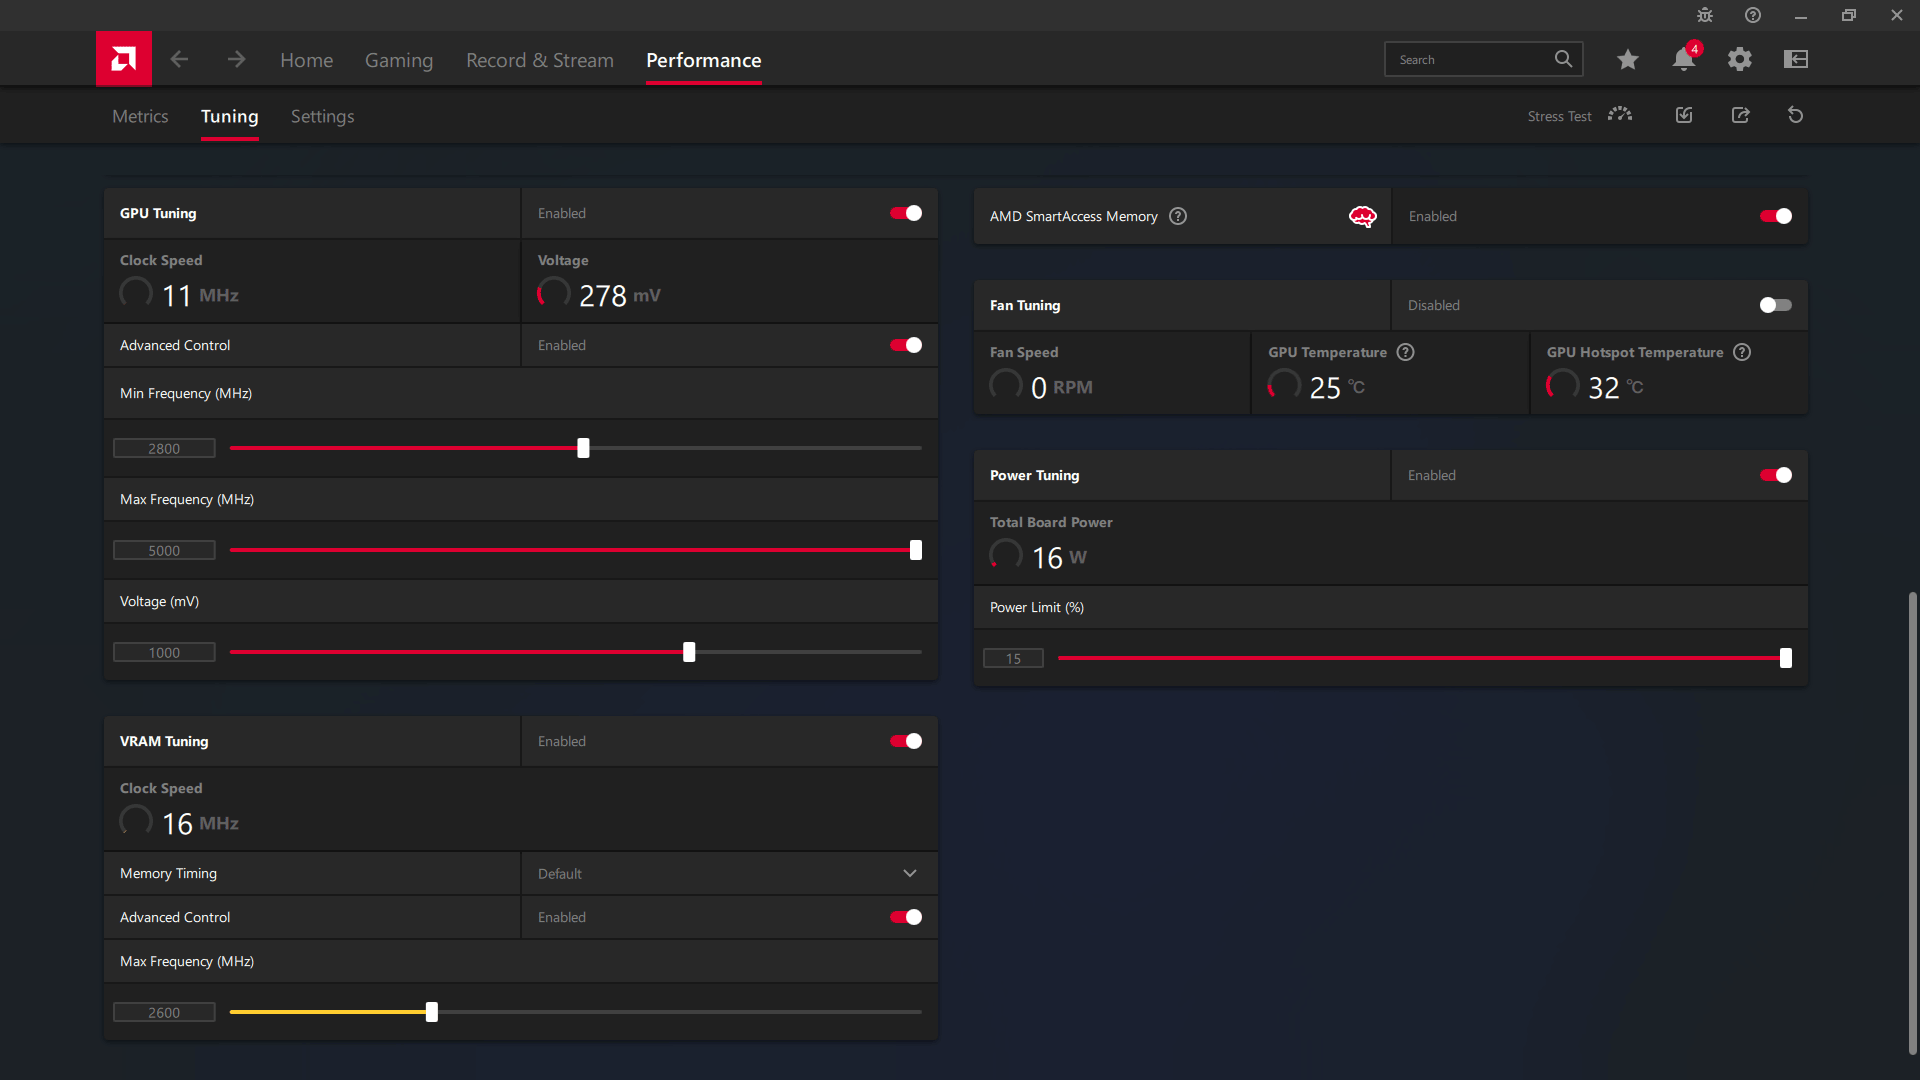Toggle GPU Advanced Control off

906,345
